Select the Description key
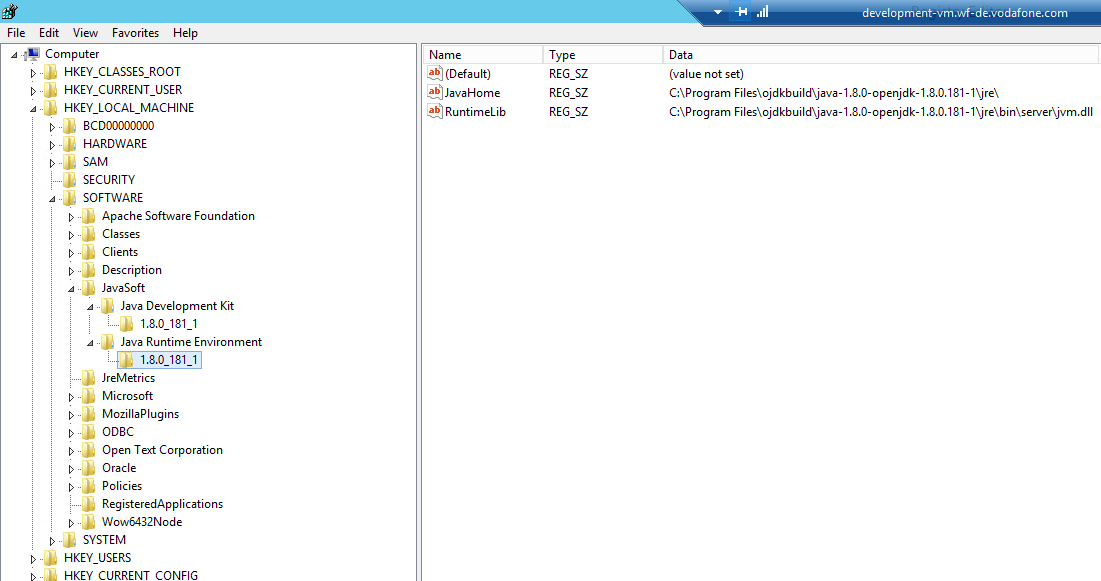Screen dimensions: 1101x581 pos(132,270)
